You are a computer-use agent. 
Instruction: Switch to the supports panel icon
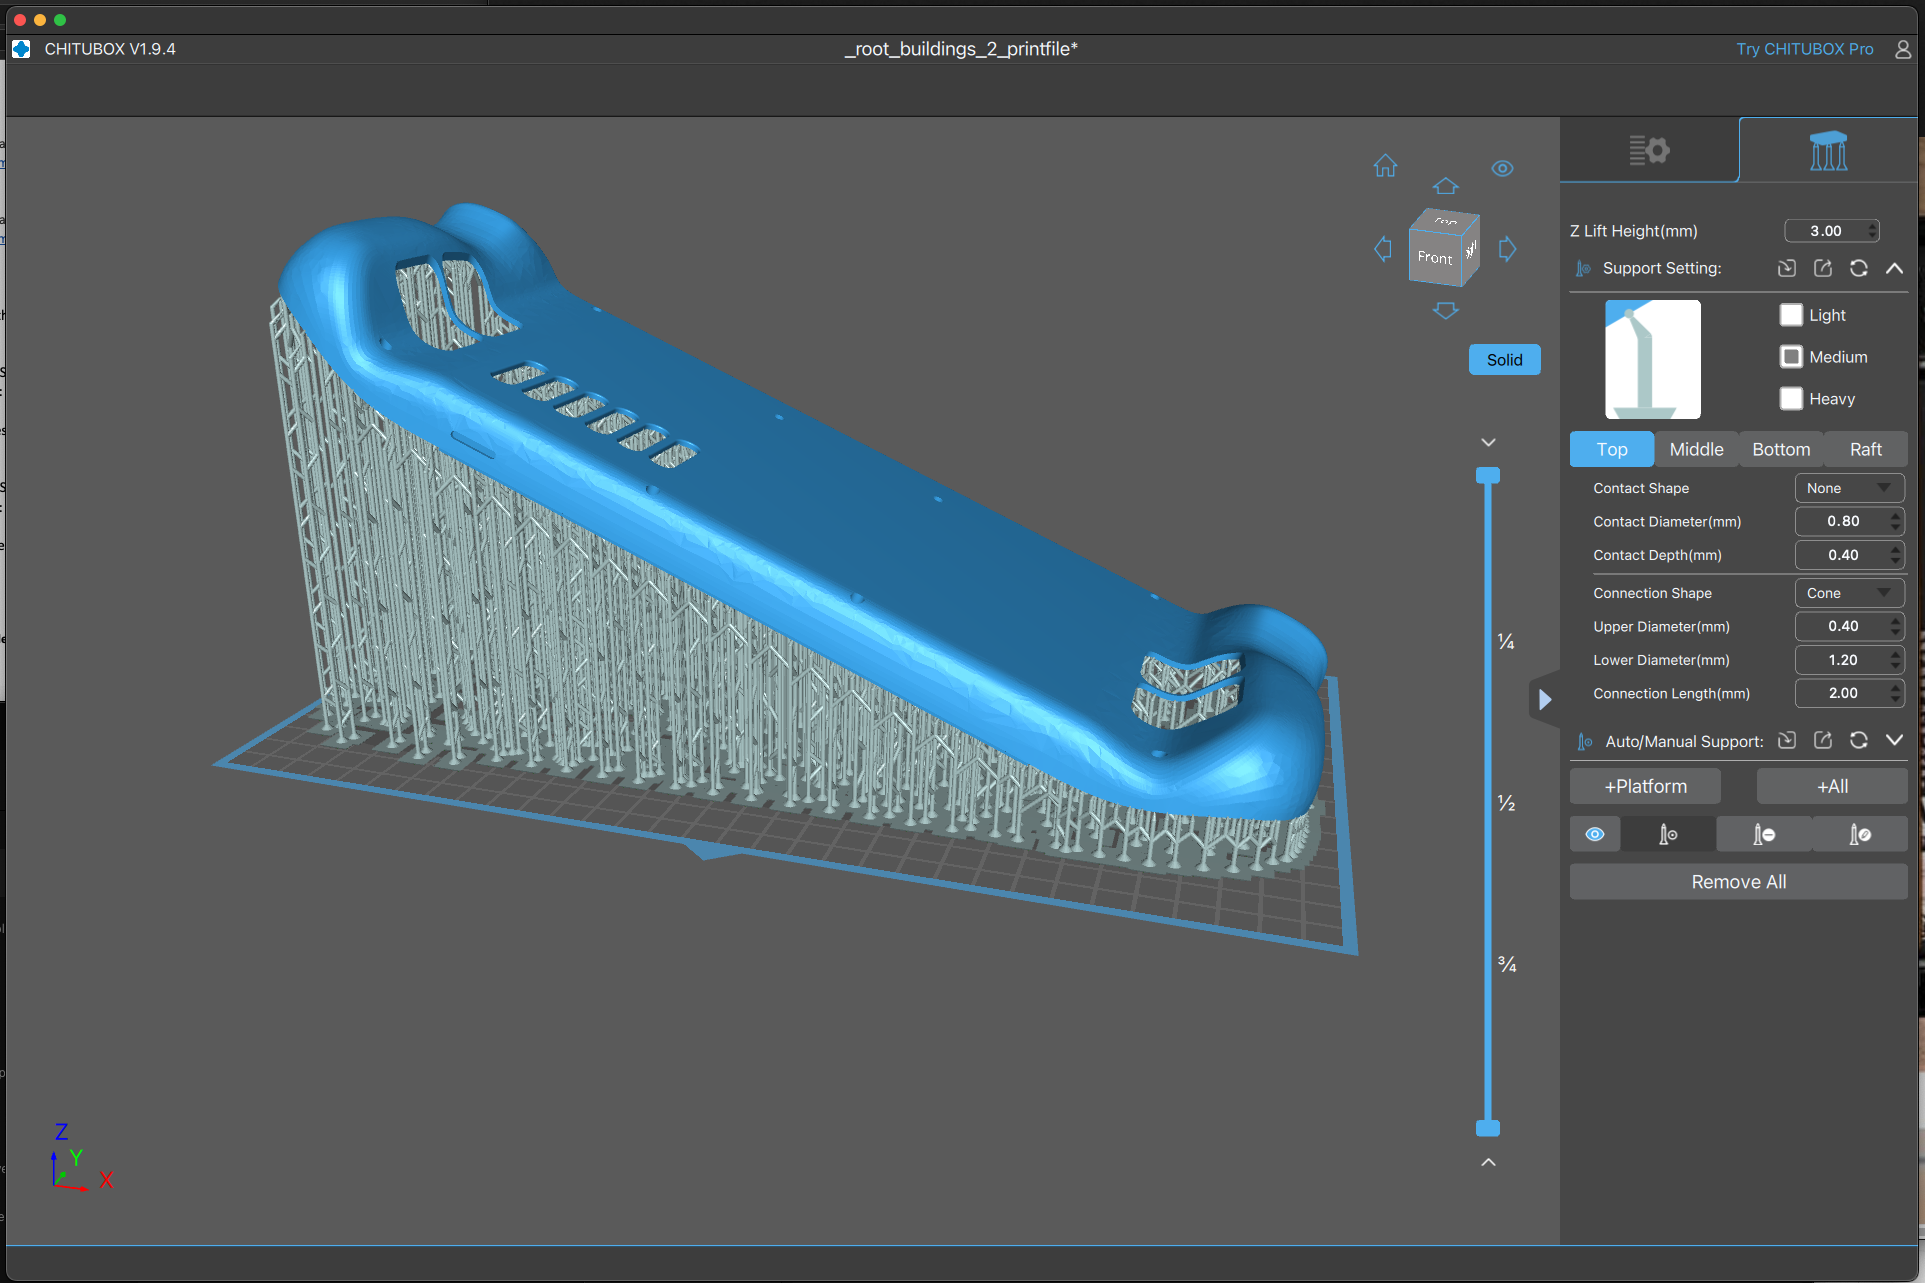(1828, 151)
